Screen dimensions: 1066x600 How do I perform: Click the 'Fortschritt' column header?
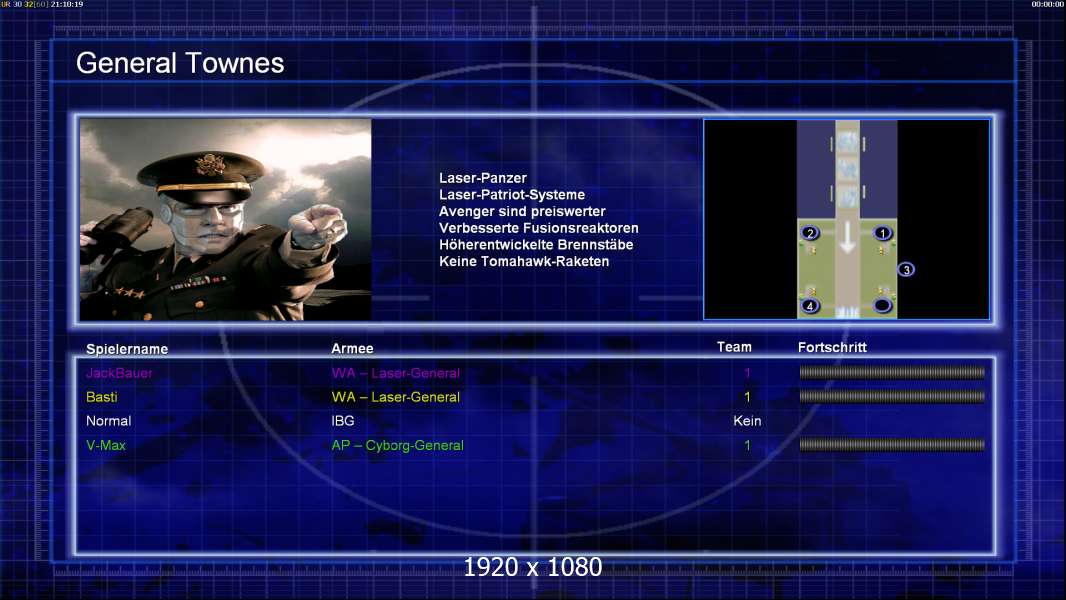coord(832,347)
